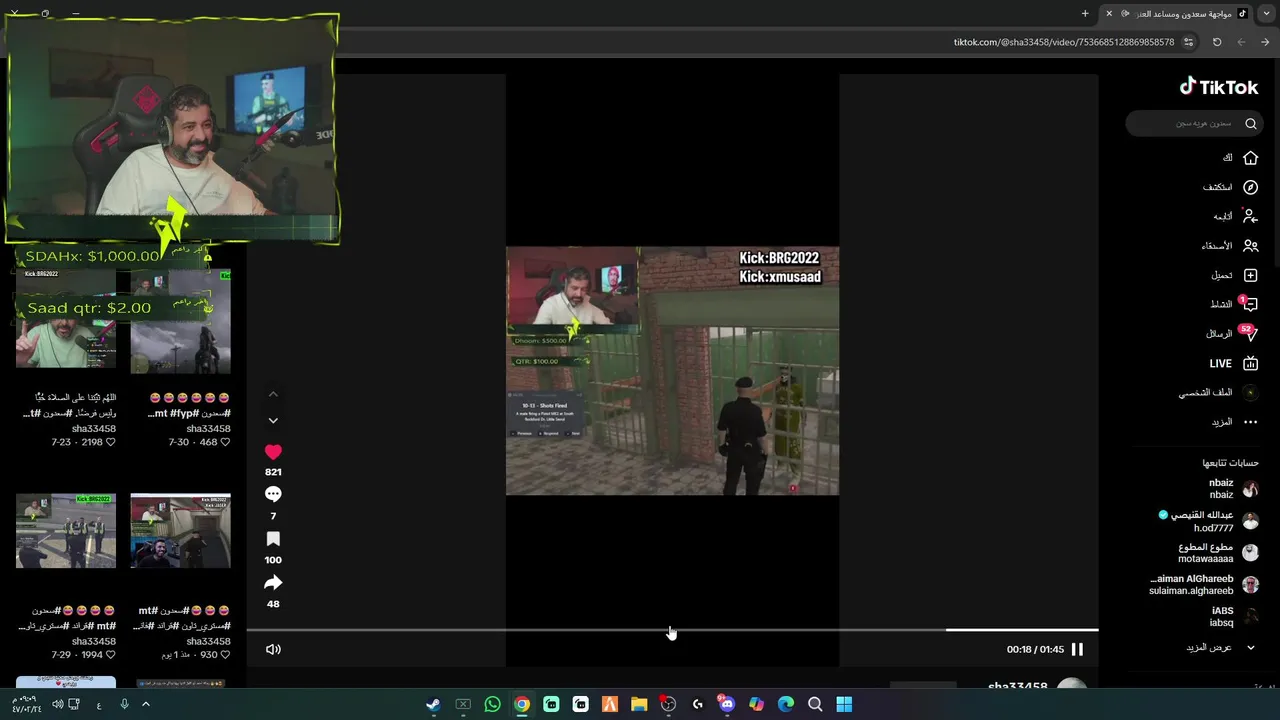This screenshot has height=720, width=1280.
Task: Click the address bar URL tiktok.com
Action: [1063, 42]
